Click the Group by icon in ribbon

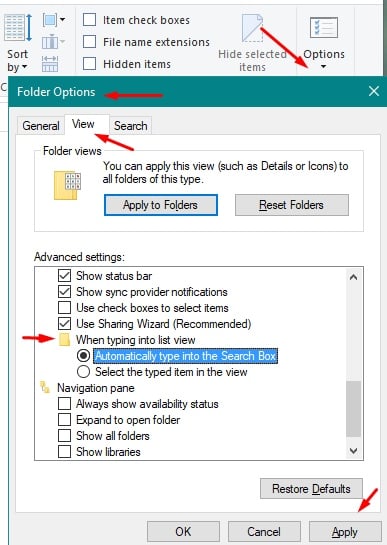click(x=50, y=20)
